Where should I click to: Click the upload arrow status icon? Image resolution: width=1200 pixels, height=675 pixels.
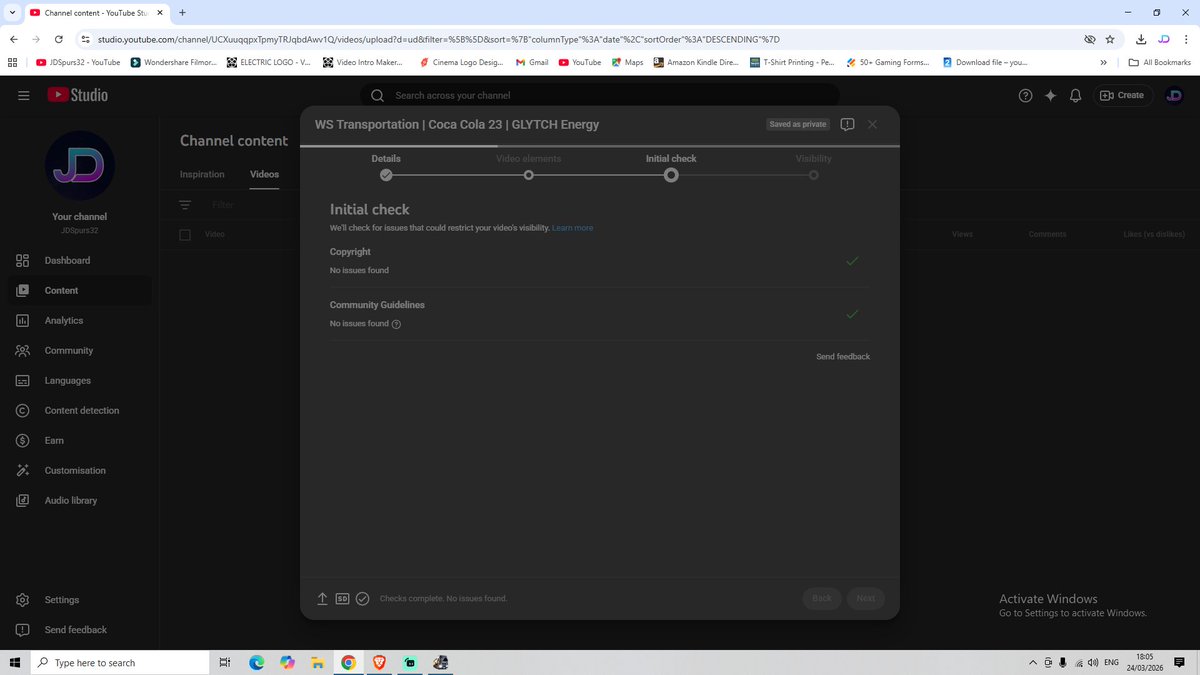[x=322, y=598]
